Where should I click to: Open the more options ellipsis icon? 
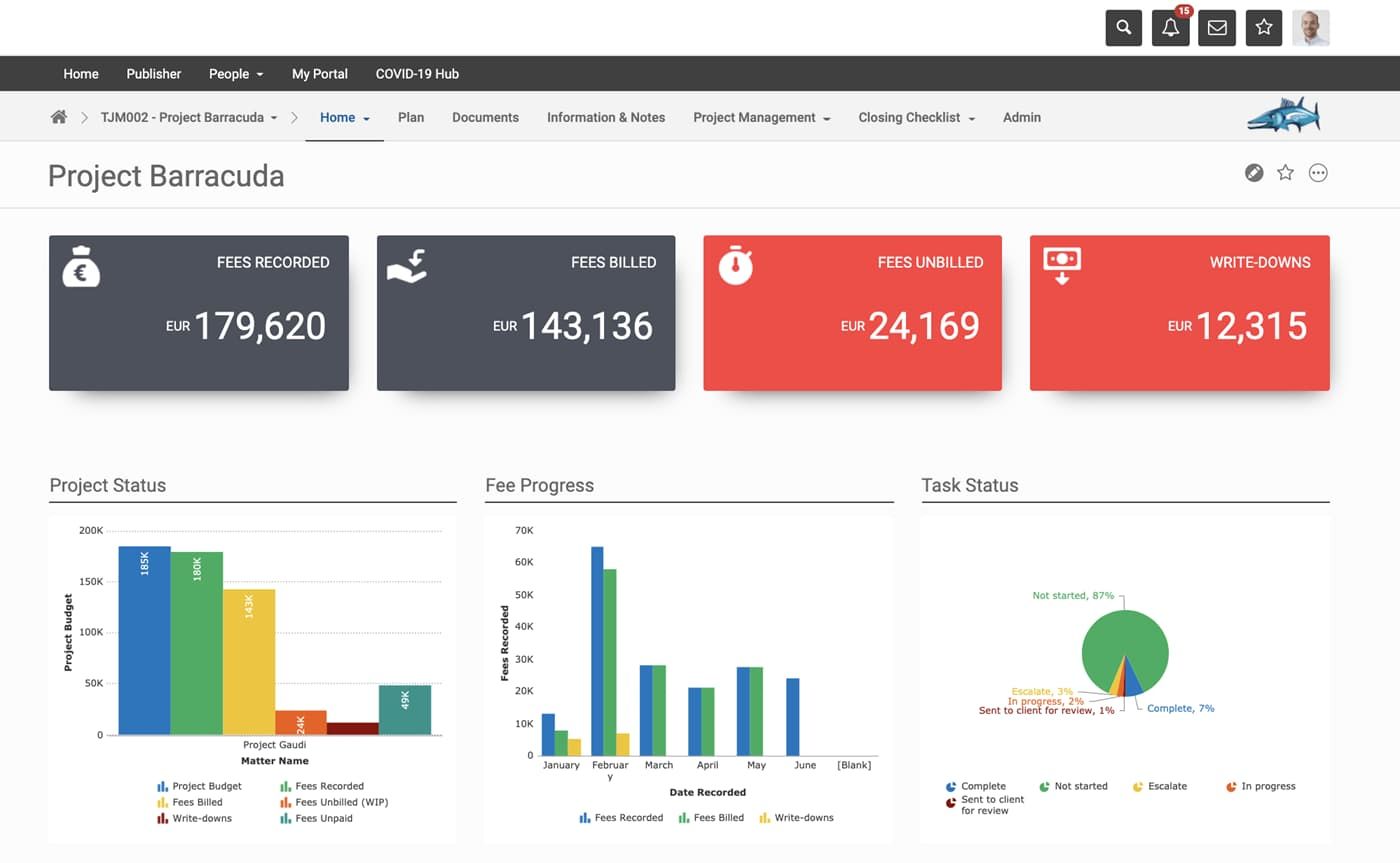point(1318,173)
